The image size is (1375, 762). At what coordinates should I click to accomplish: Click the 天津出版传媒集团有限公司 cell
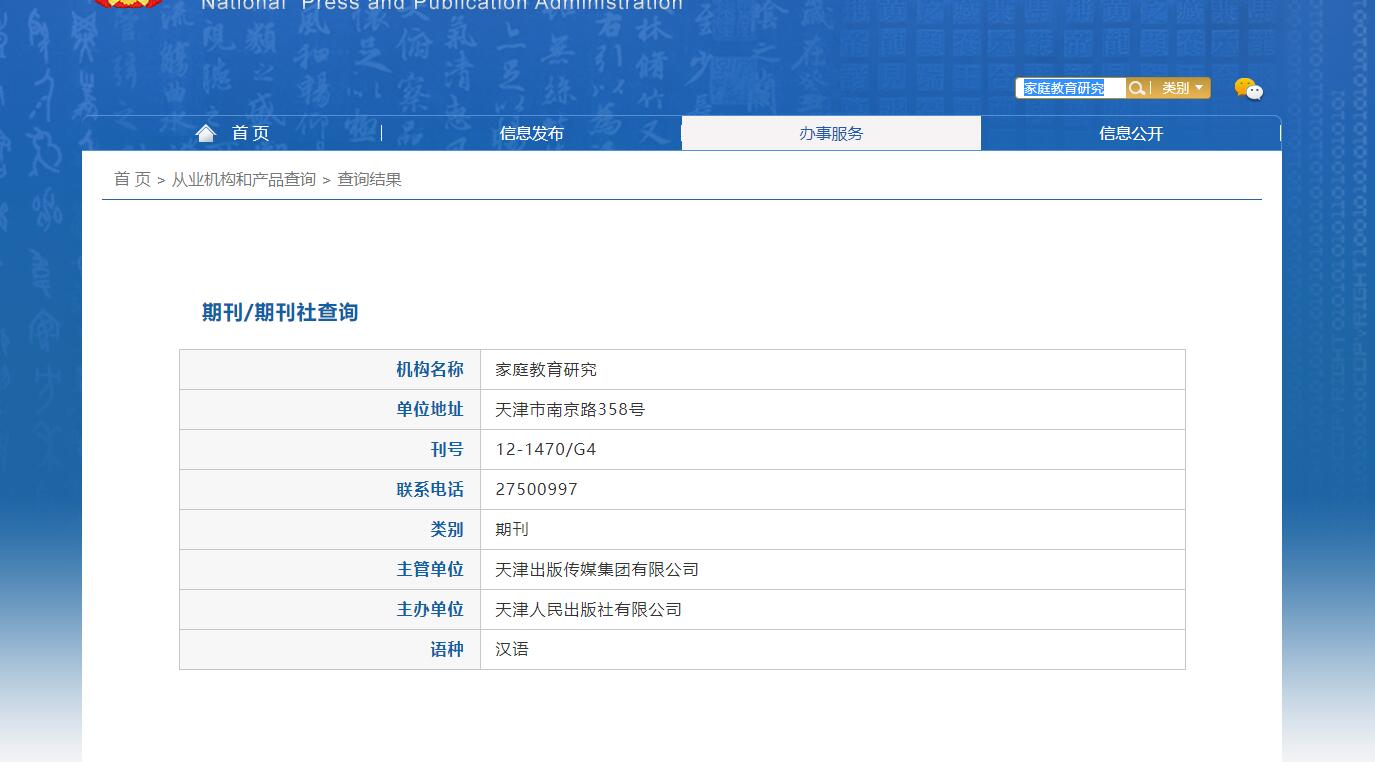597,570
